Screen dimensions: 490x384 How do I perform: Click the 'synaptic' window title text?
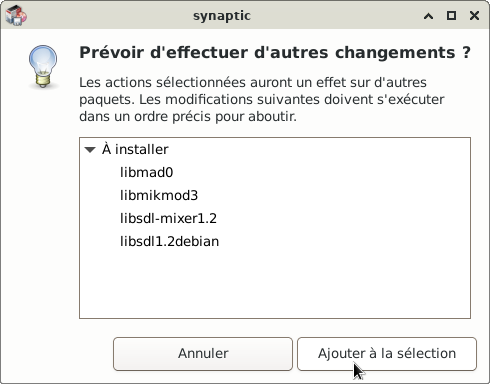tap(222, 16)
